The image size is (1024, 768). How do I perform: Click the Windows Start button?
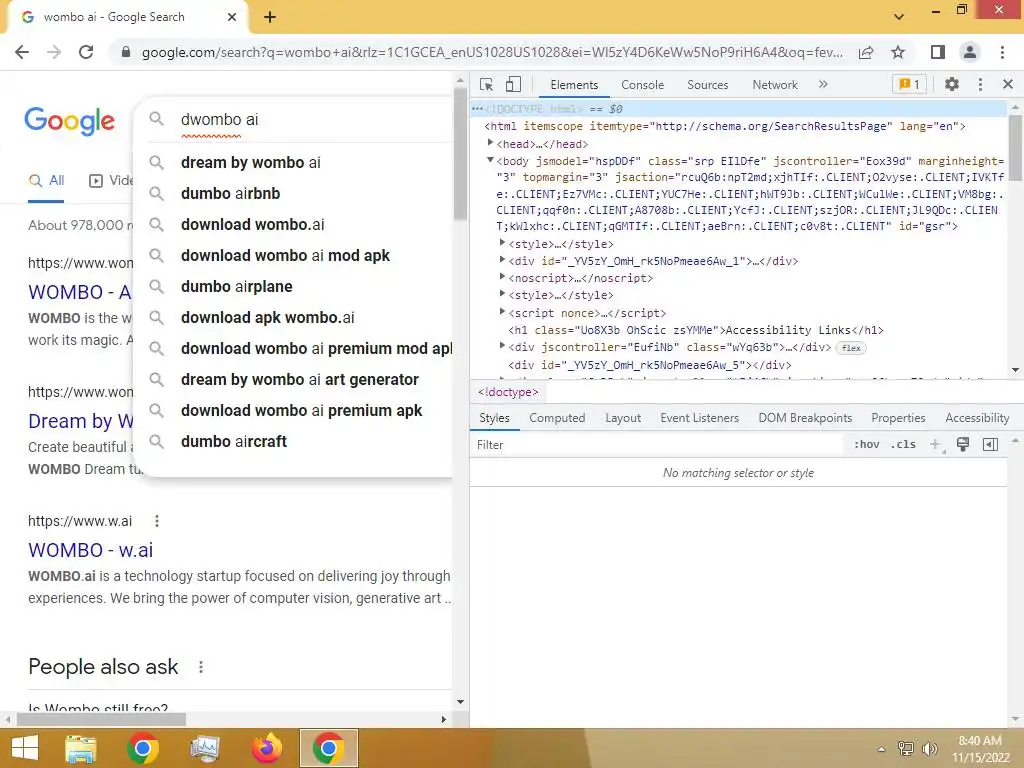[25, 748]
